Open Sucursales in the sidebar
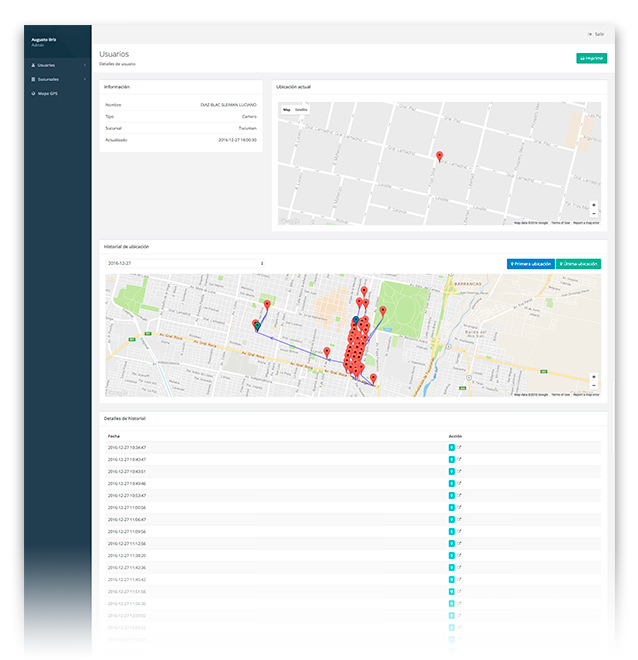This screenshot has width=638, height=660. point(47,79)
